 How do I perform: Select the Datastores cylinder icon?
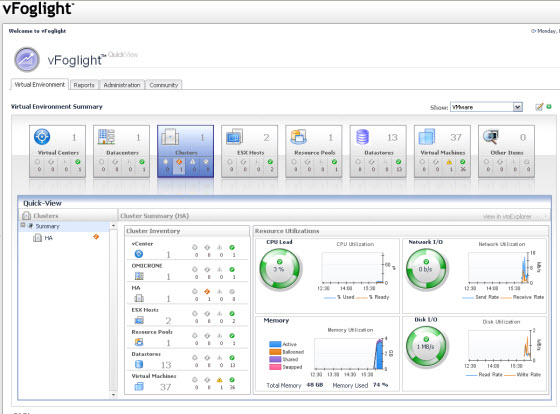pyautogui.click(x=362, y=136)
